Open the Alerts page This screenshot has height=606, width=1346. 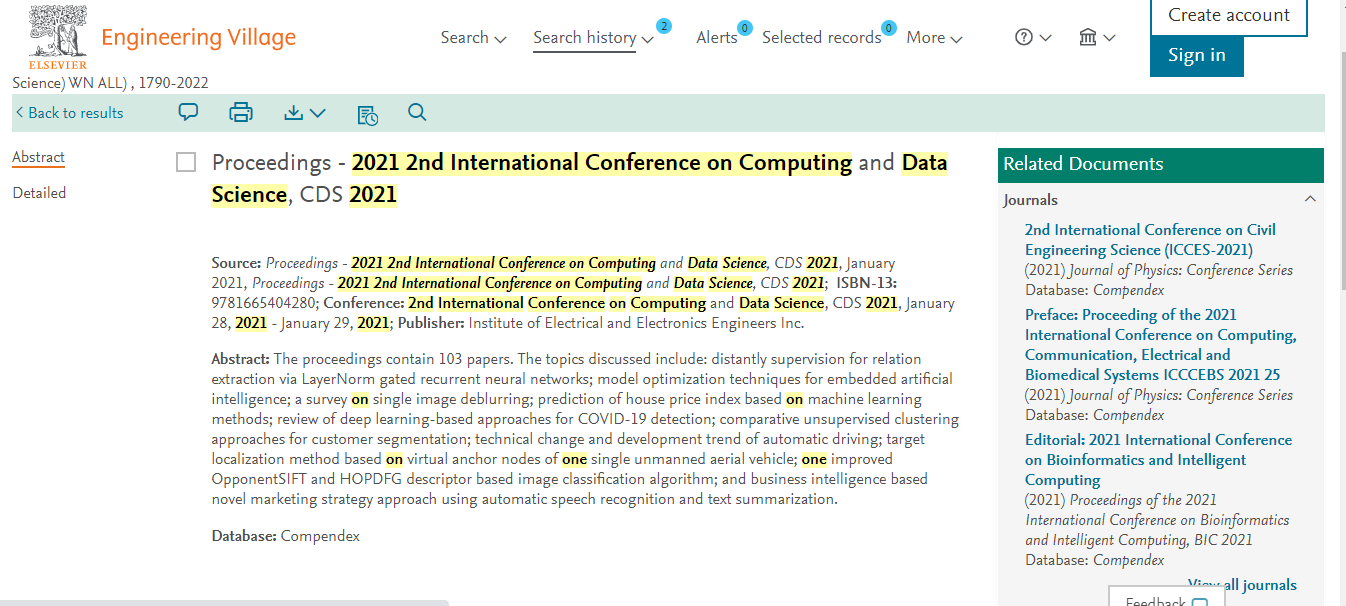(x=717, y=38)
